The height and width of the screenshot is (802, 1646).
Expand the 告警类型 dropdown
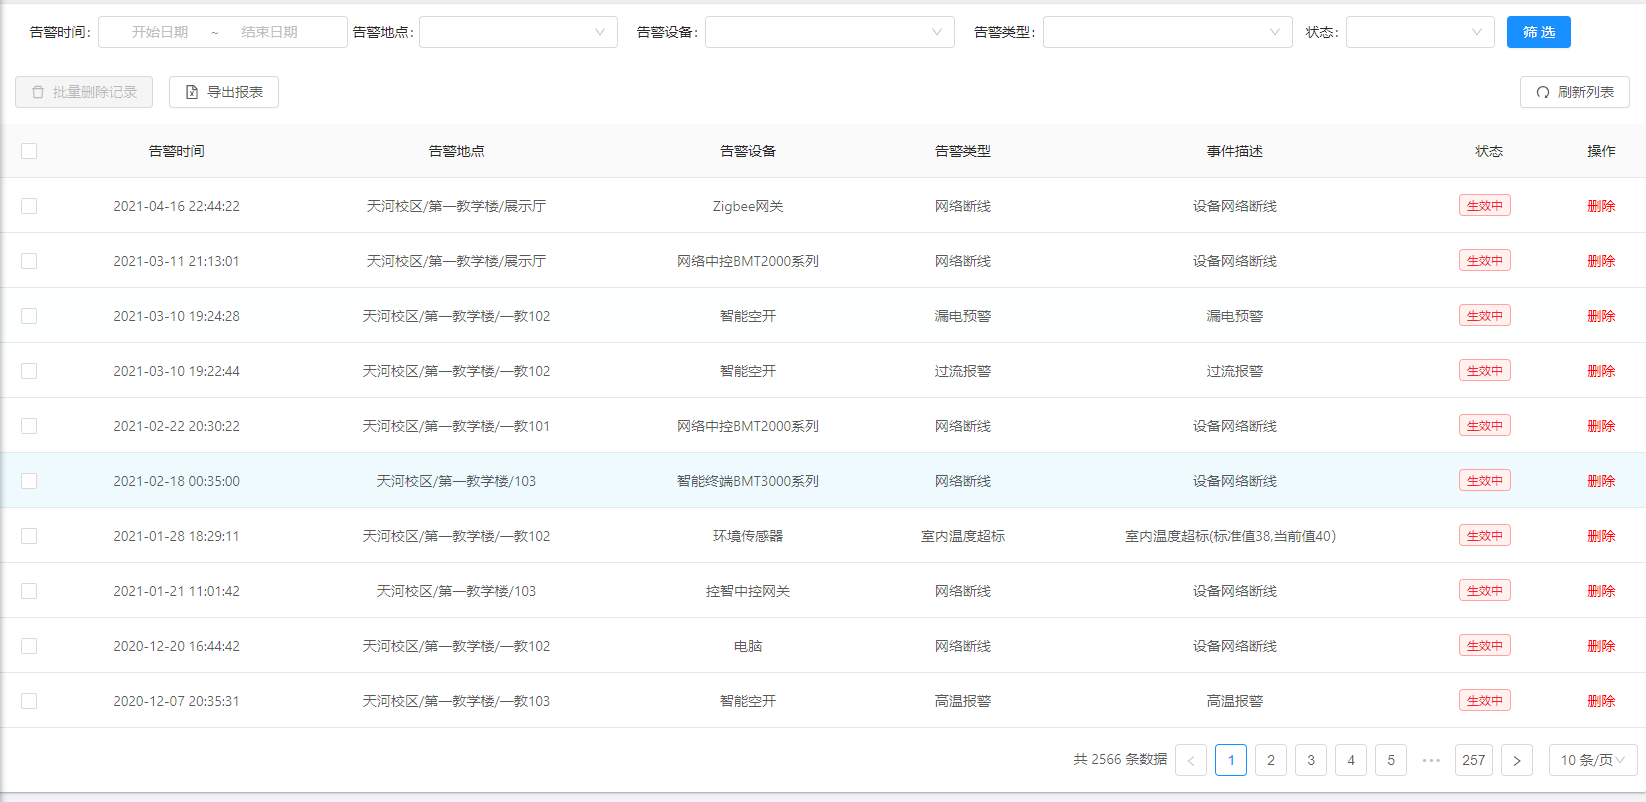coord(1168,32)
